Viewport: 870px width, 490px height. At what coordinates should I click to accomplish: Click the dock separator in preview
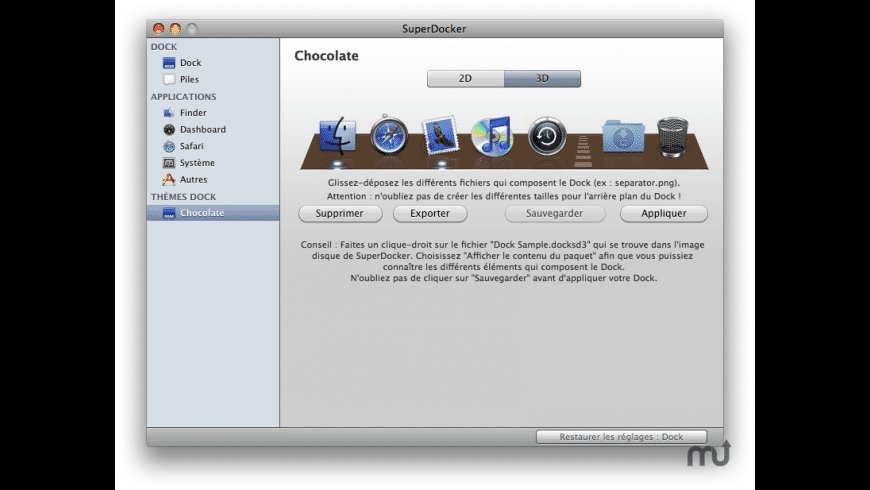point(583,150)
